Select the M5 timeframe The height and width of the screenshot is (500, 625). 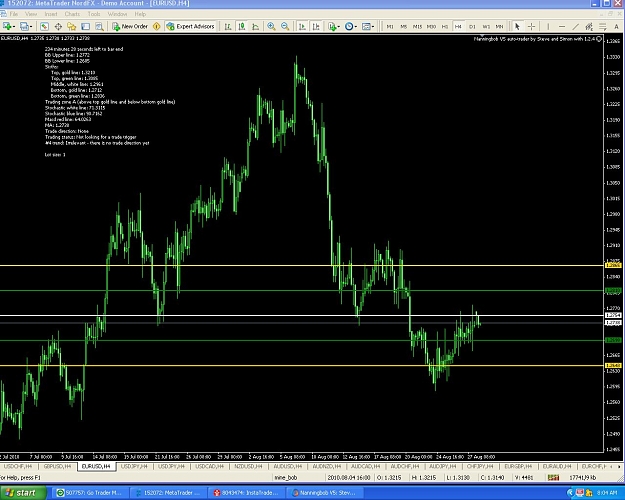coord(403,27)
